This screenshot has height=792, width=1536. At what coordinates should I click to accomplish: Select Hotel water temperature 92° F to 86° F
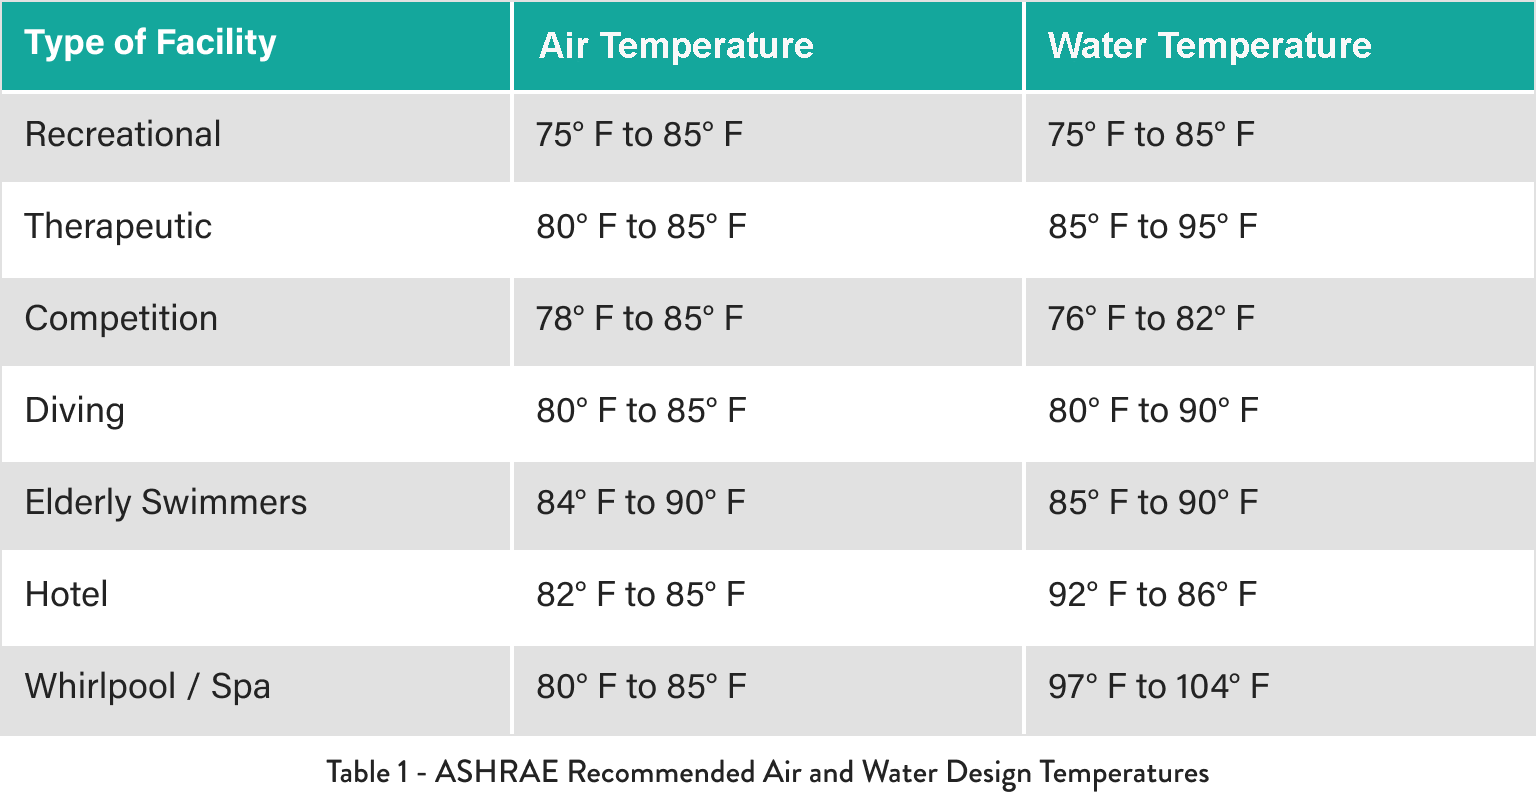pos(1153,595)
